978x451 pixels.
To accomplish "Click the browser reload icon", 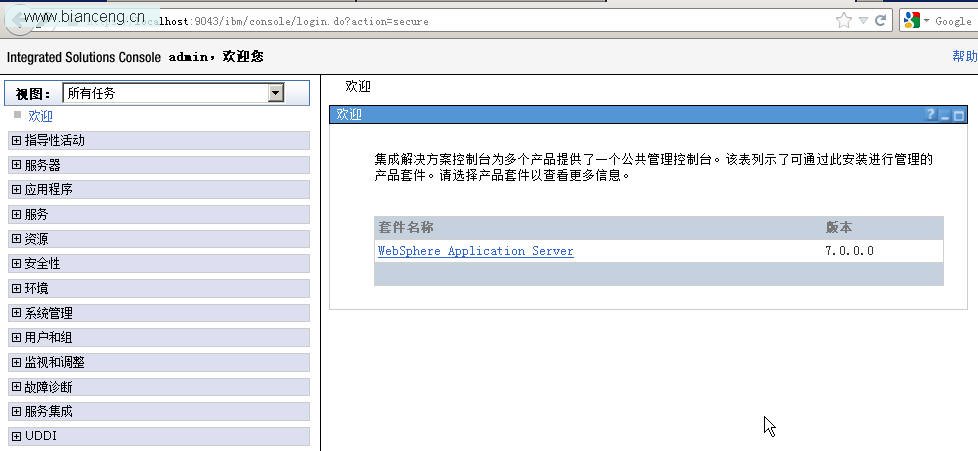I will point(880,21).
